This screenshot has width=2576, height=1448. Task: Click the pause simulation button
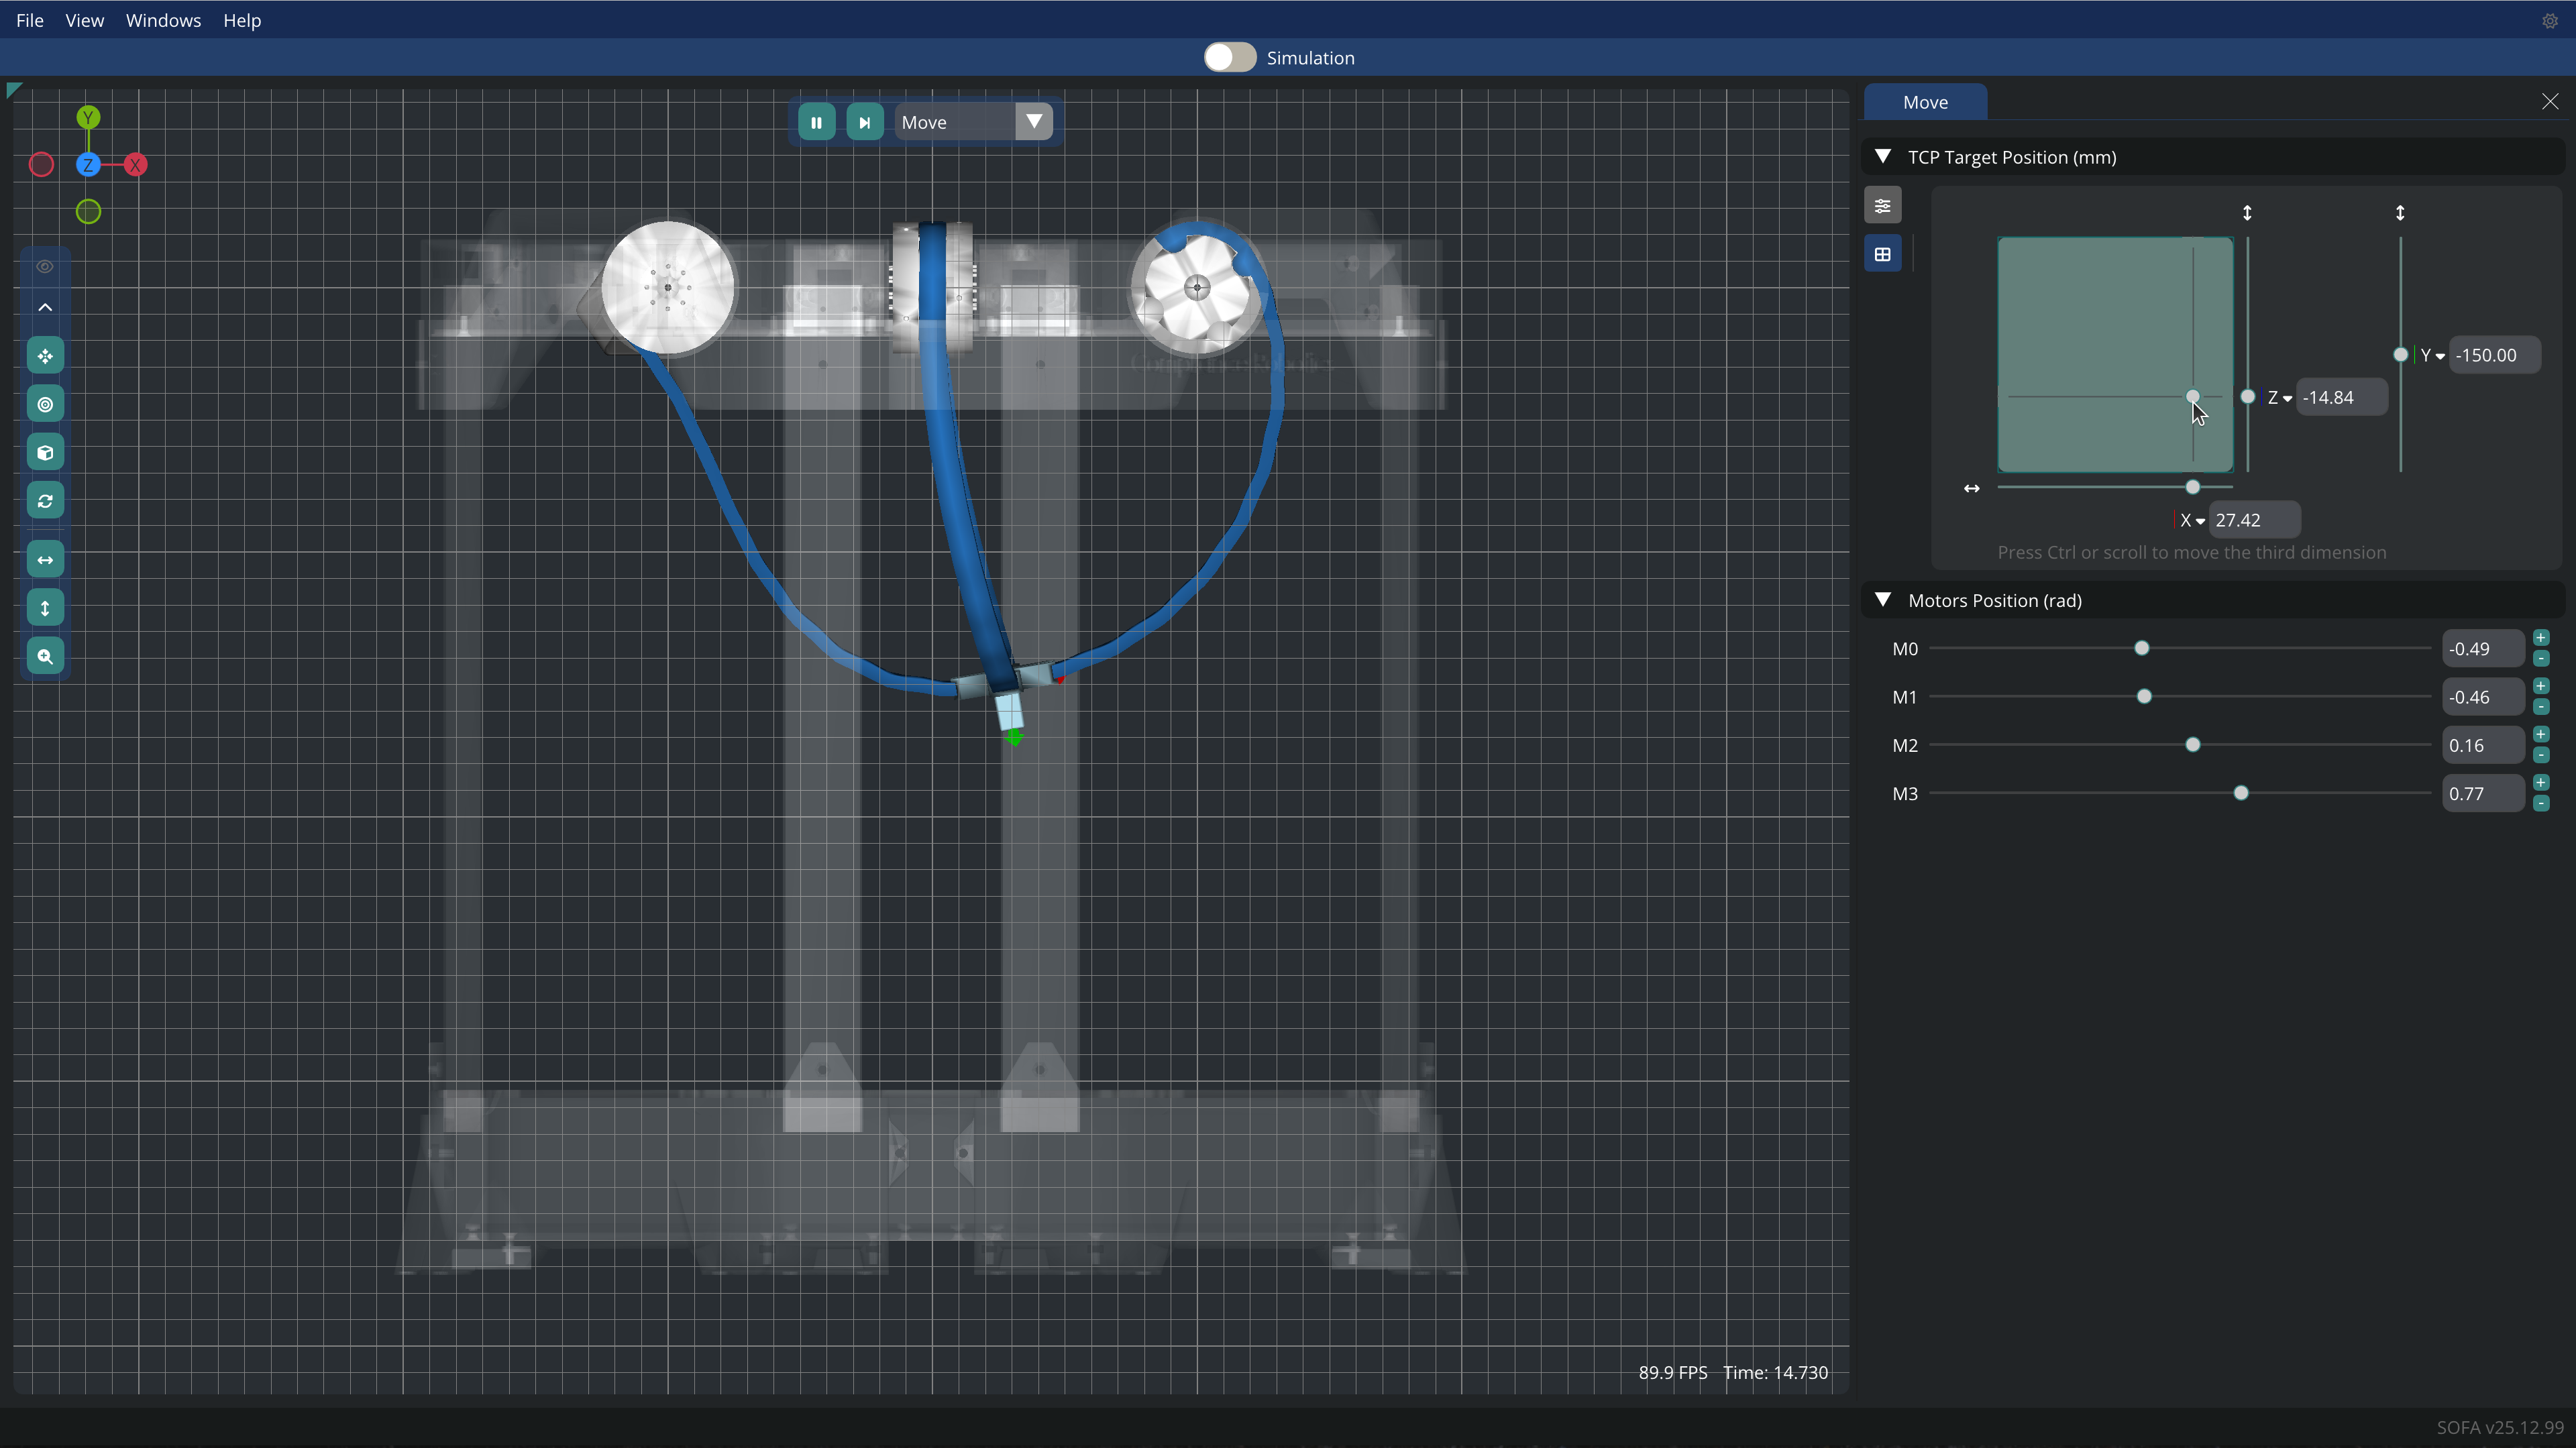click(816, 122)
